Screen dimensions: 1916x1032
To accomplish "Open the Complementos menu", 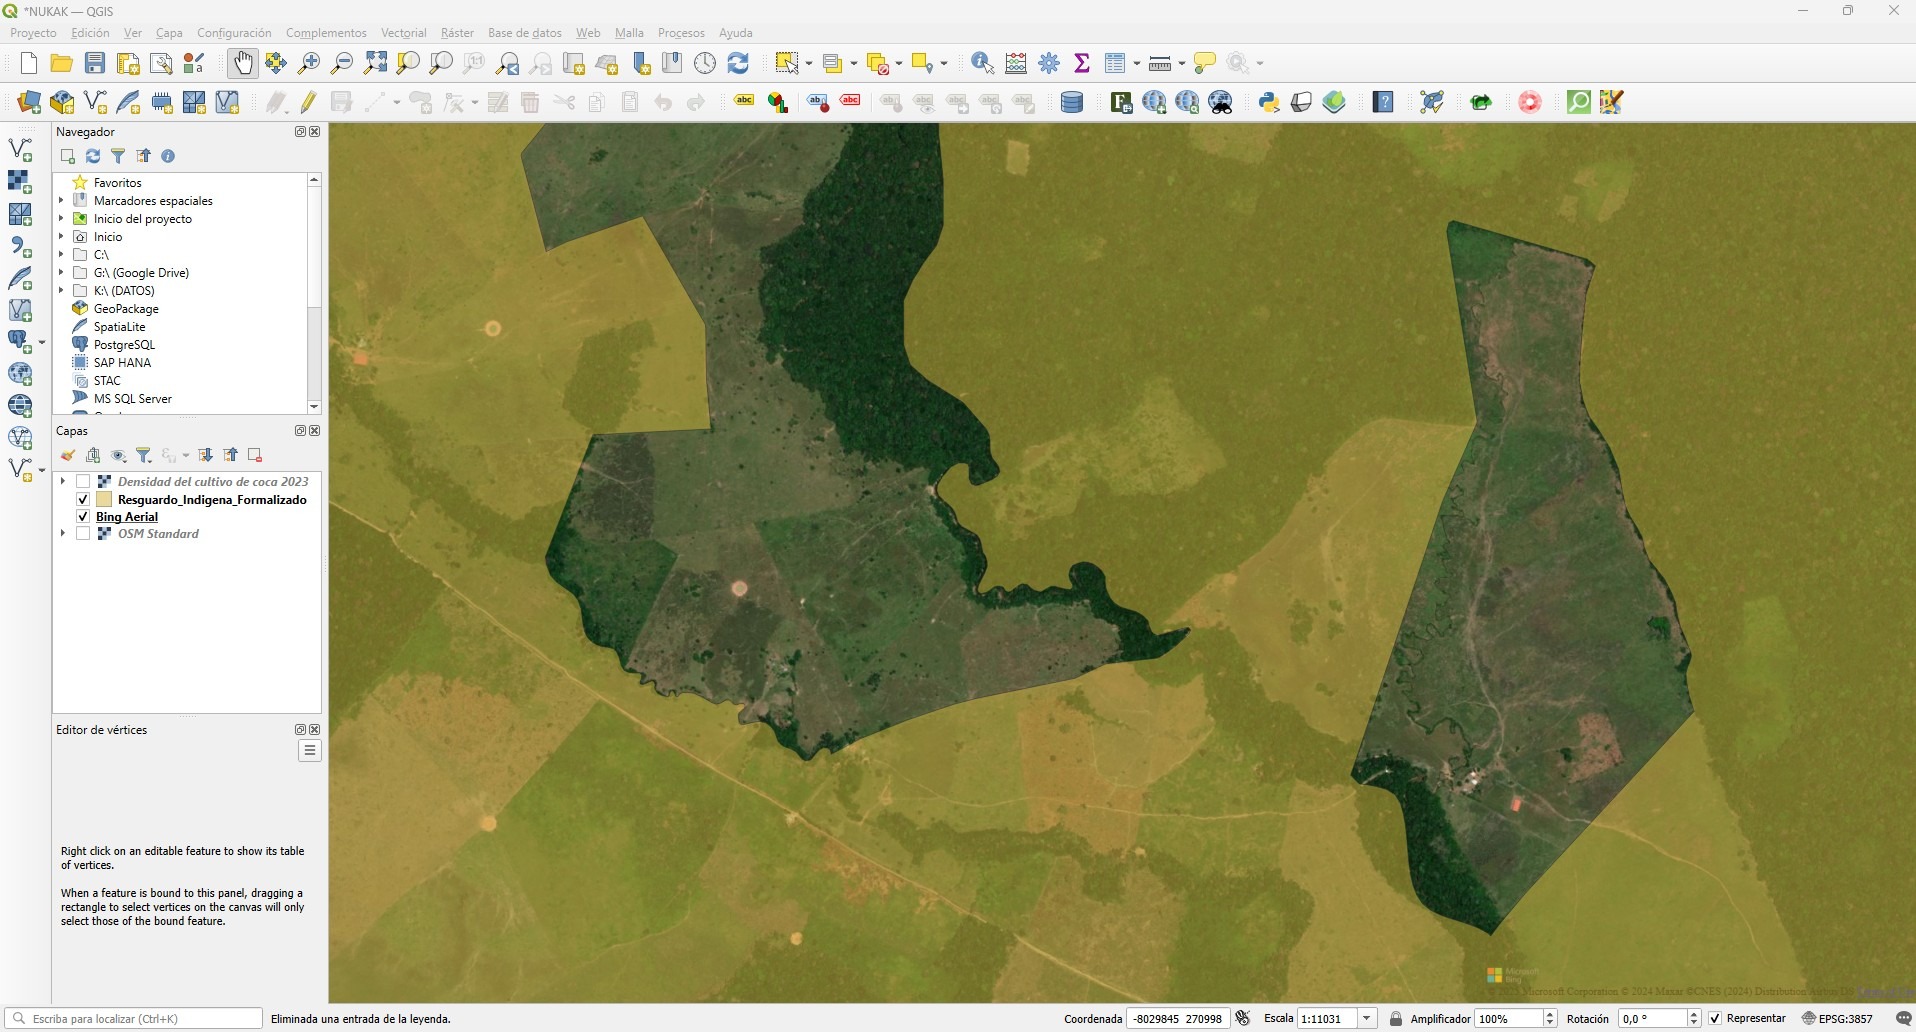I will click(326, 33).
